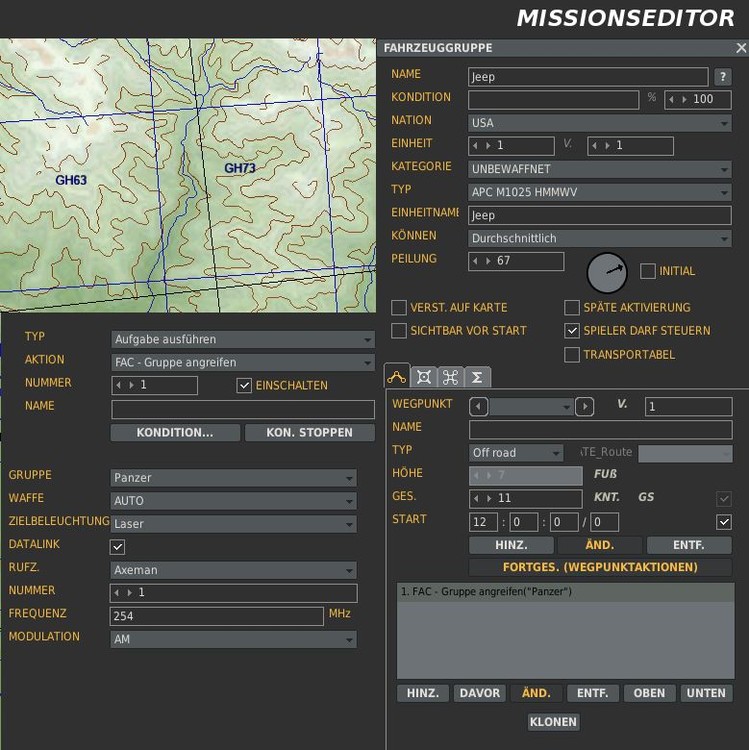Viewport: 749px width, 750px height.
Task: Open the target-square tab icon
Action: coord(424,377)
